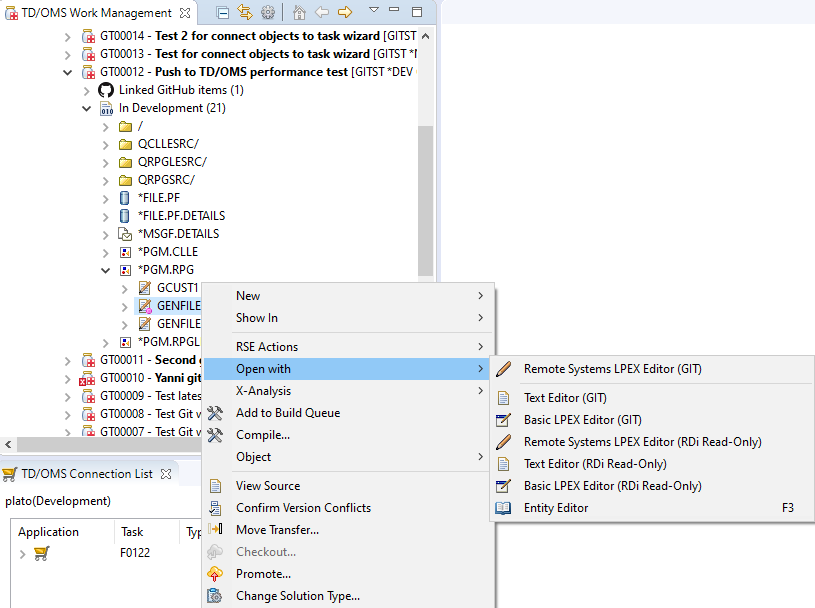Click the forward arrow navigation icon
The height and width of the screenshot is (608, 815).
tap(345, 12)
